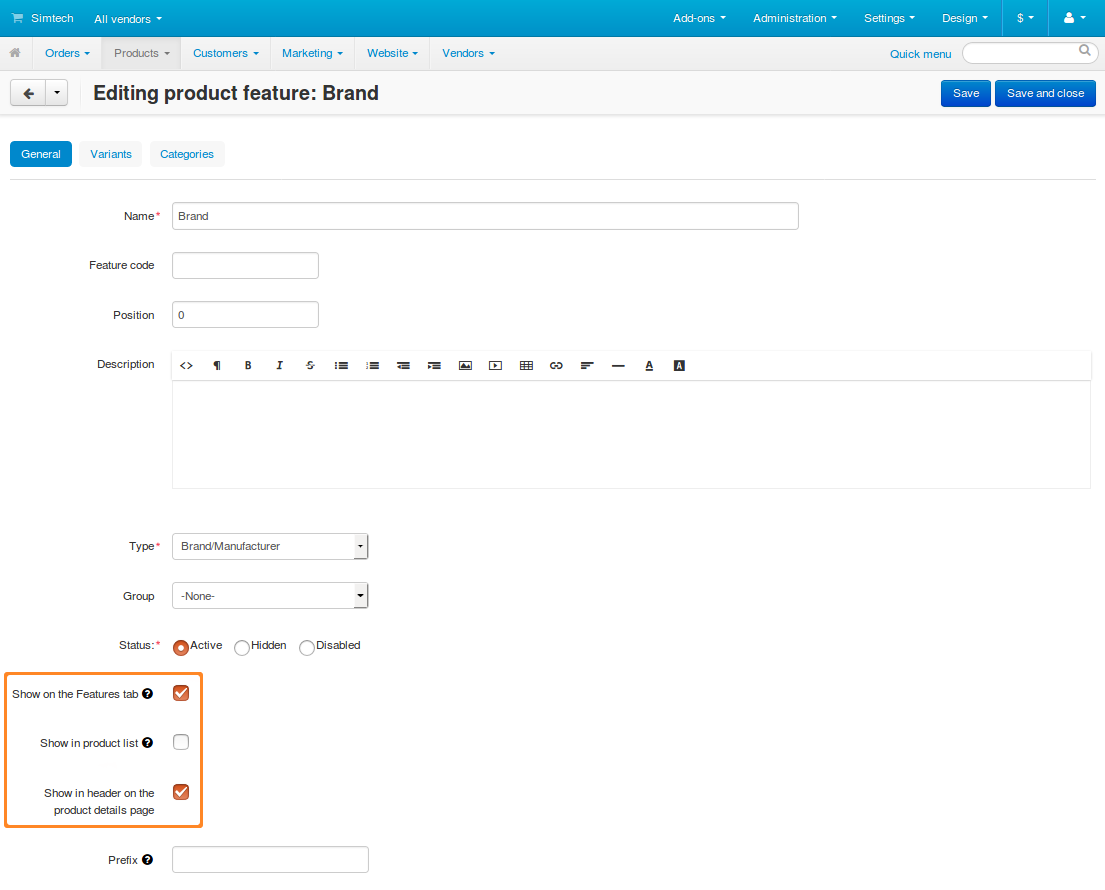
Task: Toggle HTML source view in description editor
Action: click(x=186, y=365)
